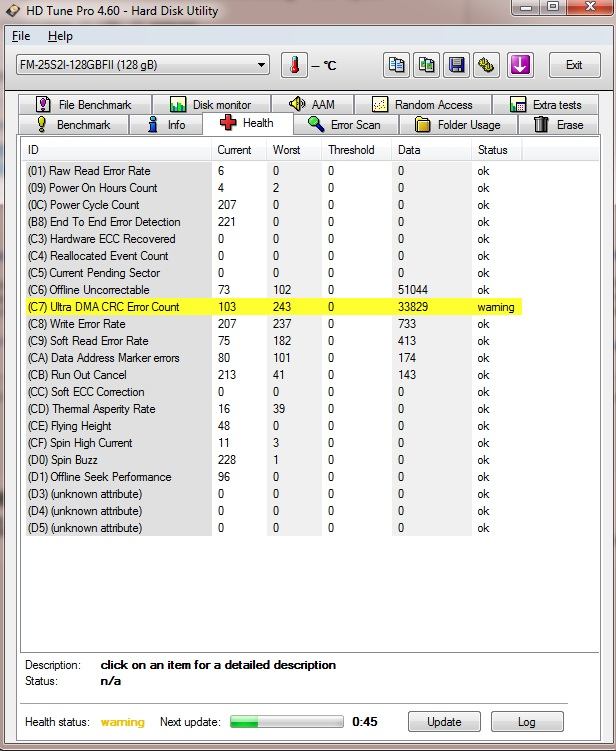
Task: Select the (09) Power On Hours Count row
Action: click(274, 188)
